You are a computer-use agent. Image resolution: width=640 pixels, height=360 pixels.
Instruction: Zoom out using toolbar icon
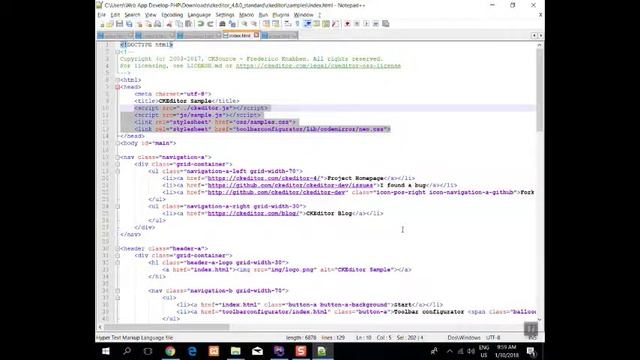[253, 24]
